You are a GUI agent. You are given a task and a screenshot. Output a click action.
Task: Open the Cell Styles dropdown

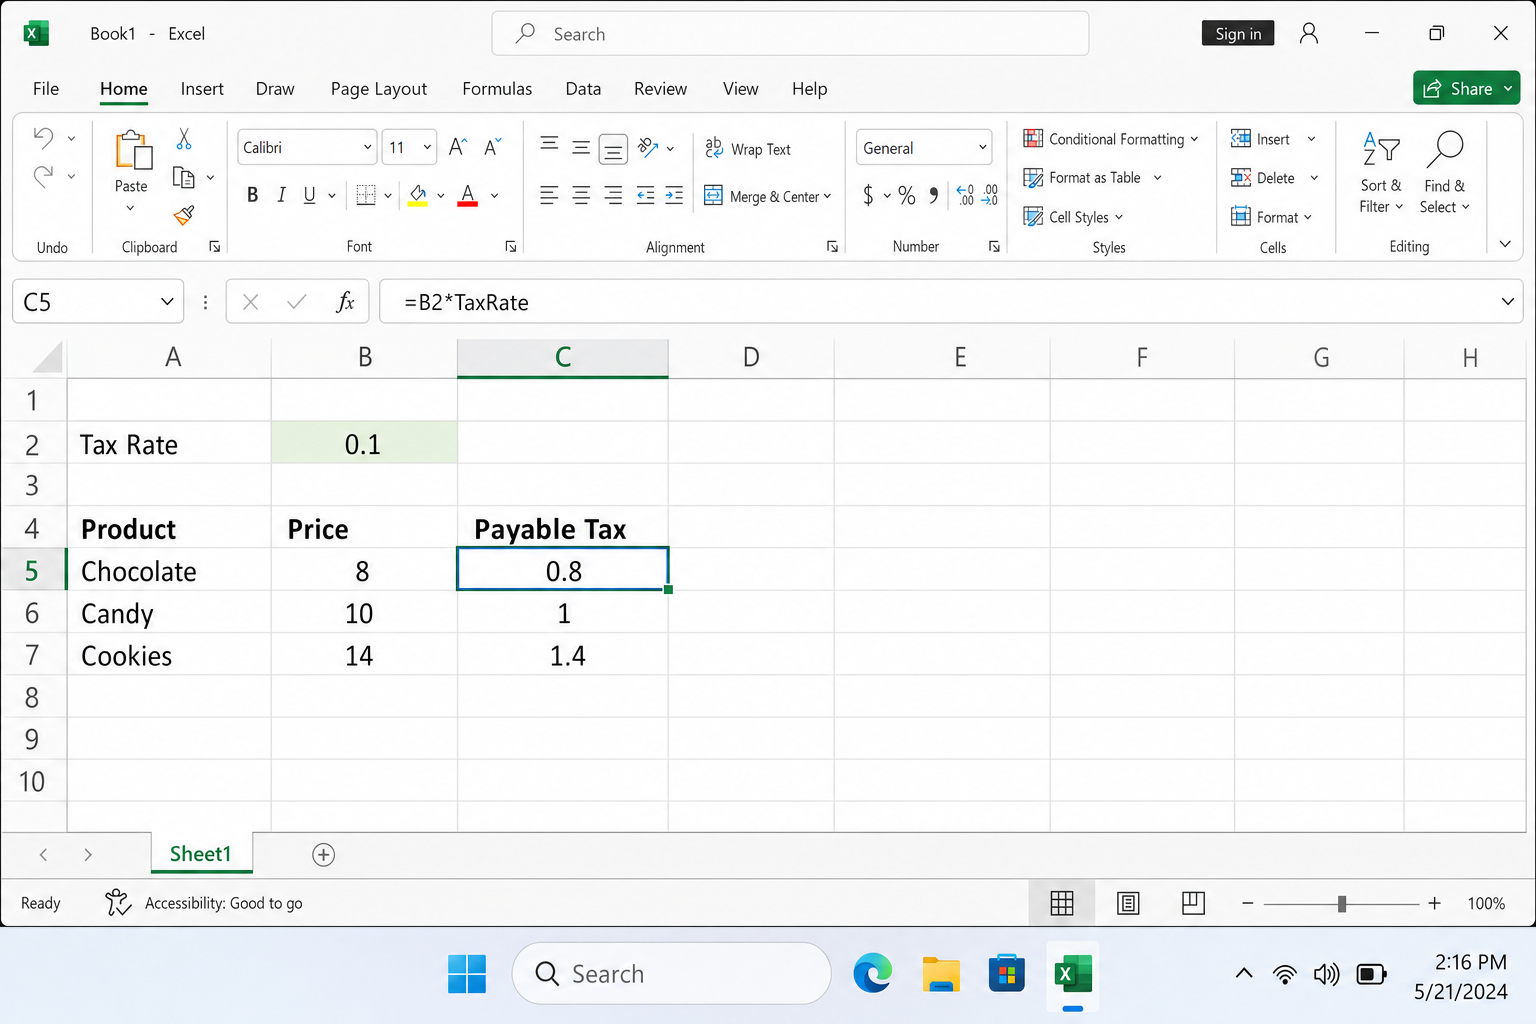pyautogui.click(x=1073, y=217)
